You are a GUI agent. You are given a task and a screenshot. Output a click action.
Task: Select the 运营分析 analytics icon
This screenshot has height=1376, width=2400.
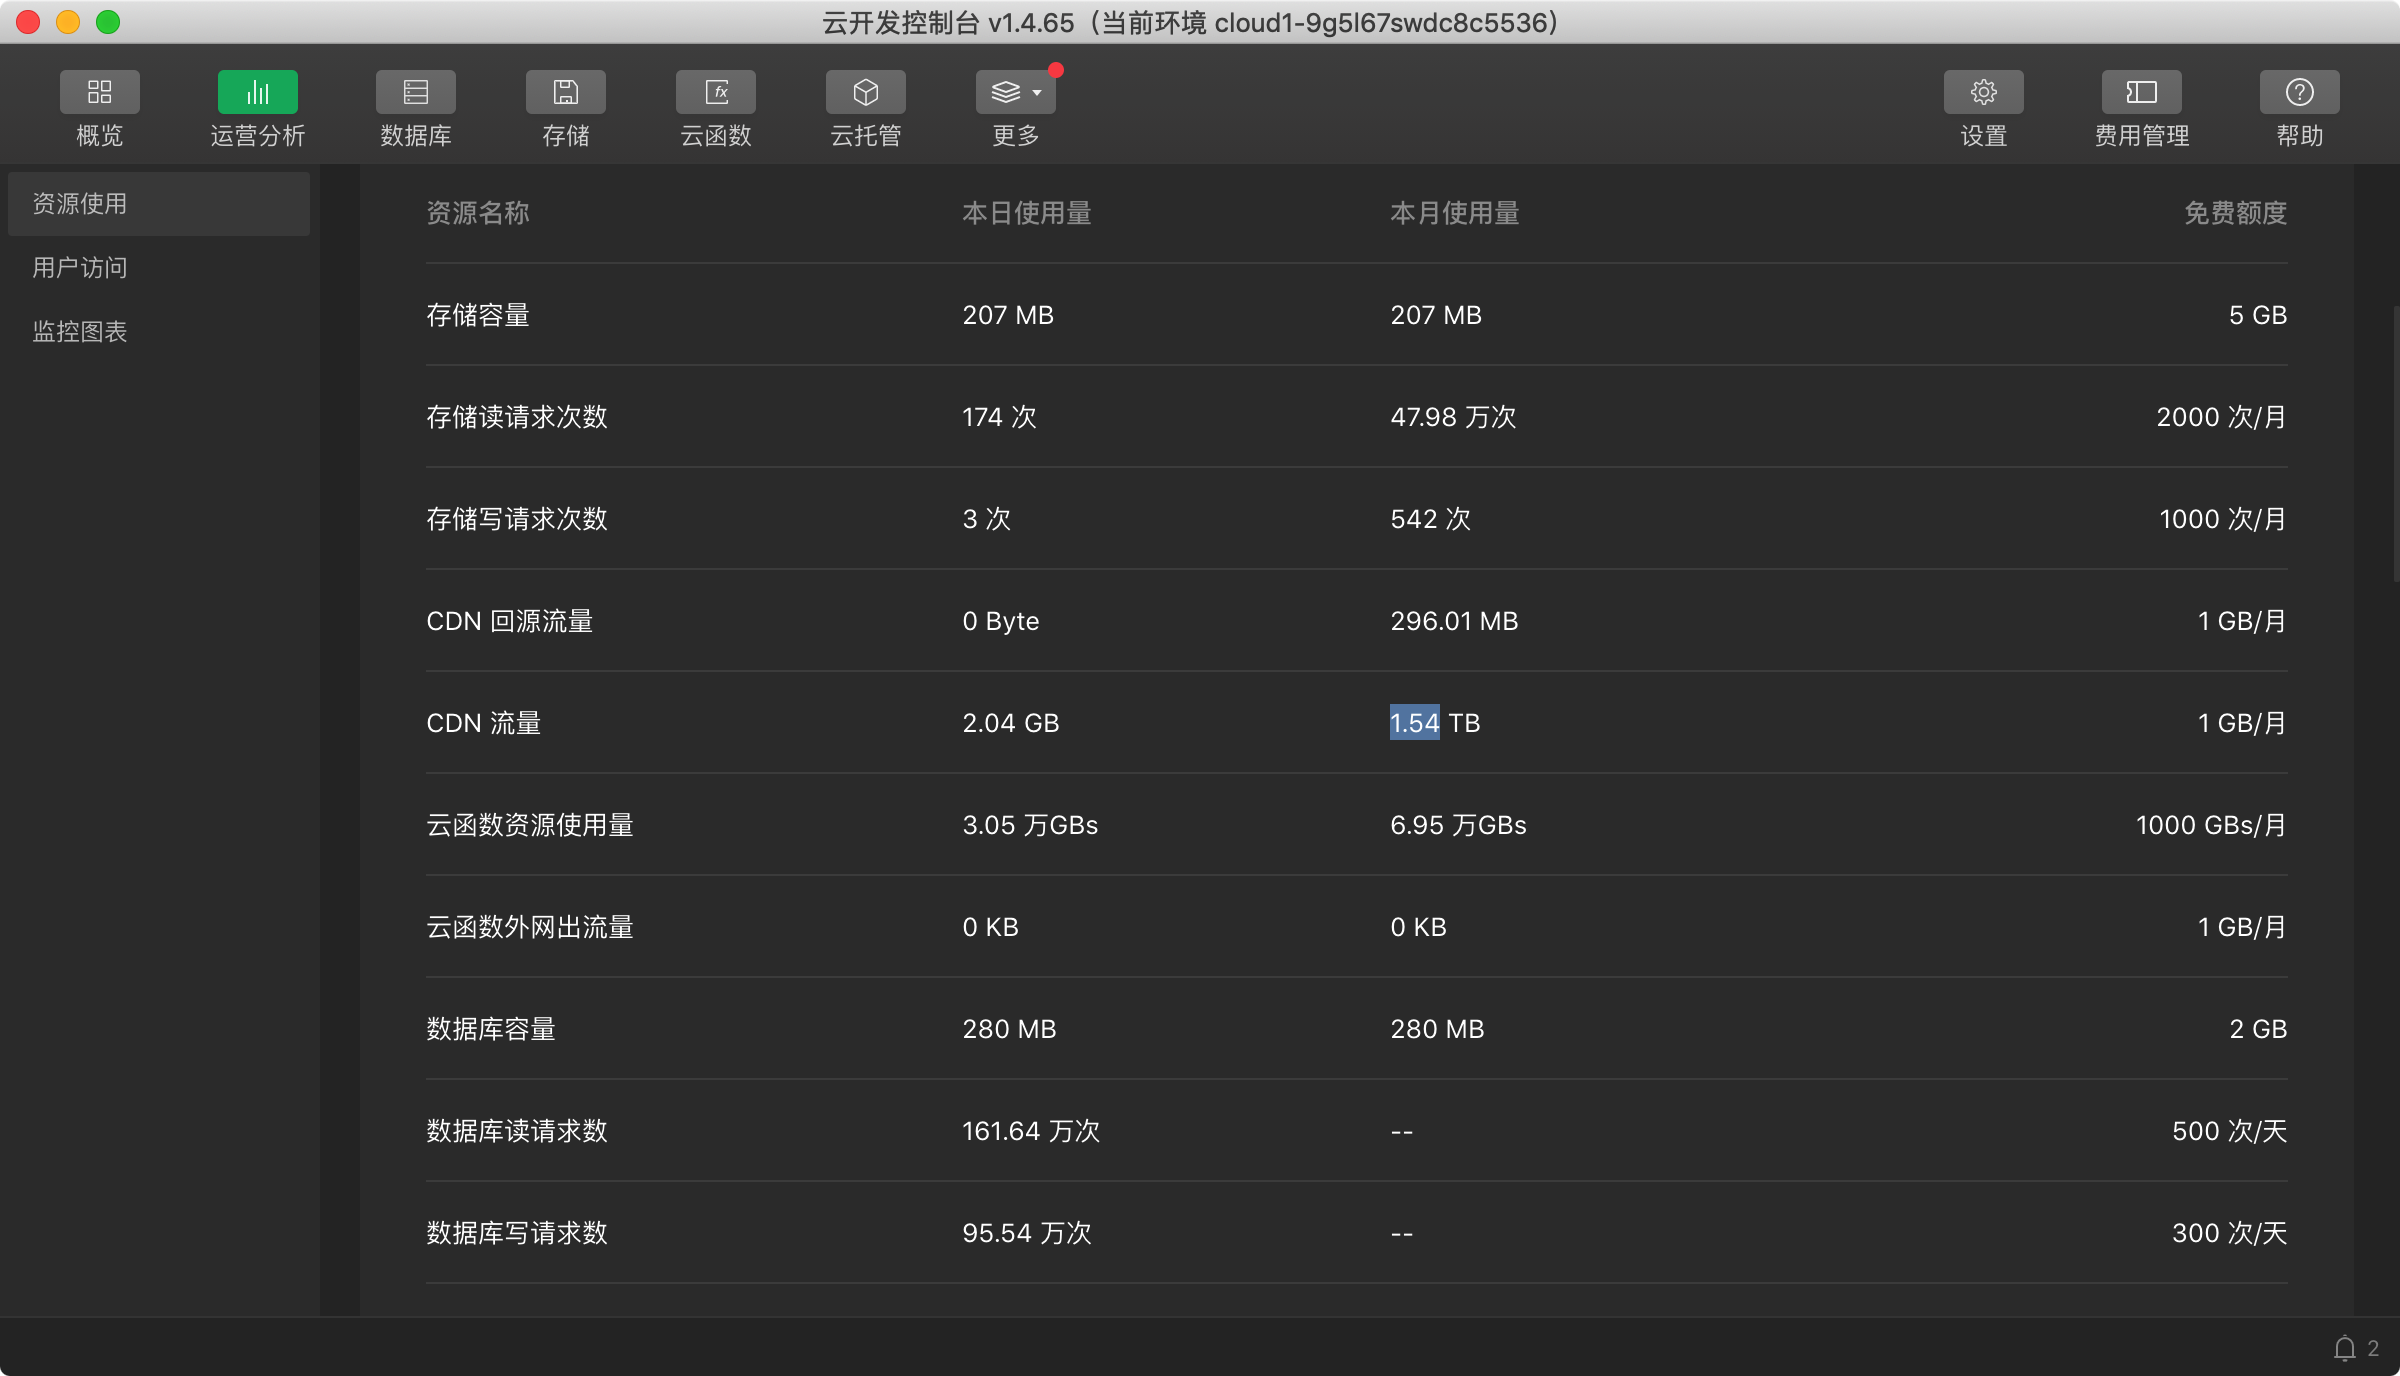(x=257, y=93)
